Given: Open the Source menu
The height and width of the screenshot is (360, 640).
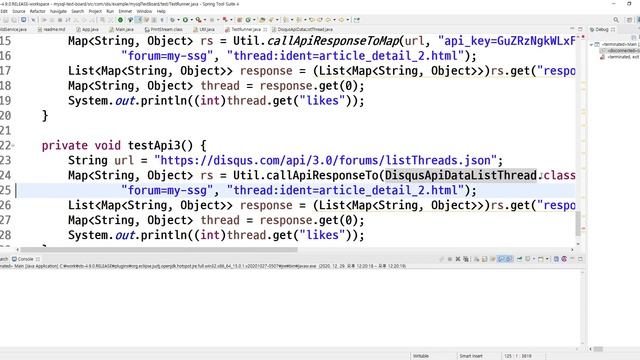Looking at the screenshot, I should 18,11.
